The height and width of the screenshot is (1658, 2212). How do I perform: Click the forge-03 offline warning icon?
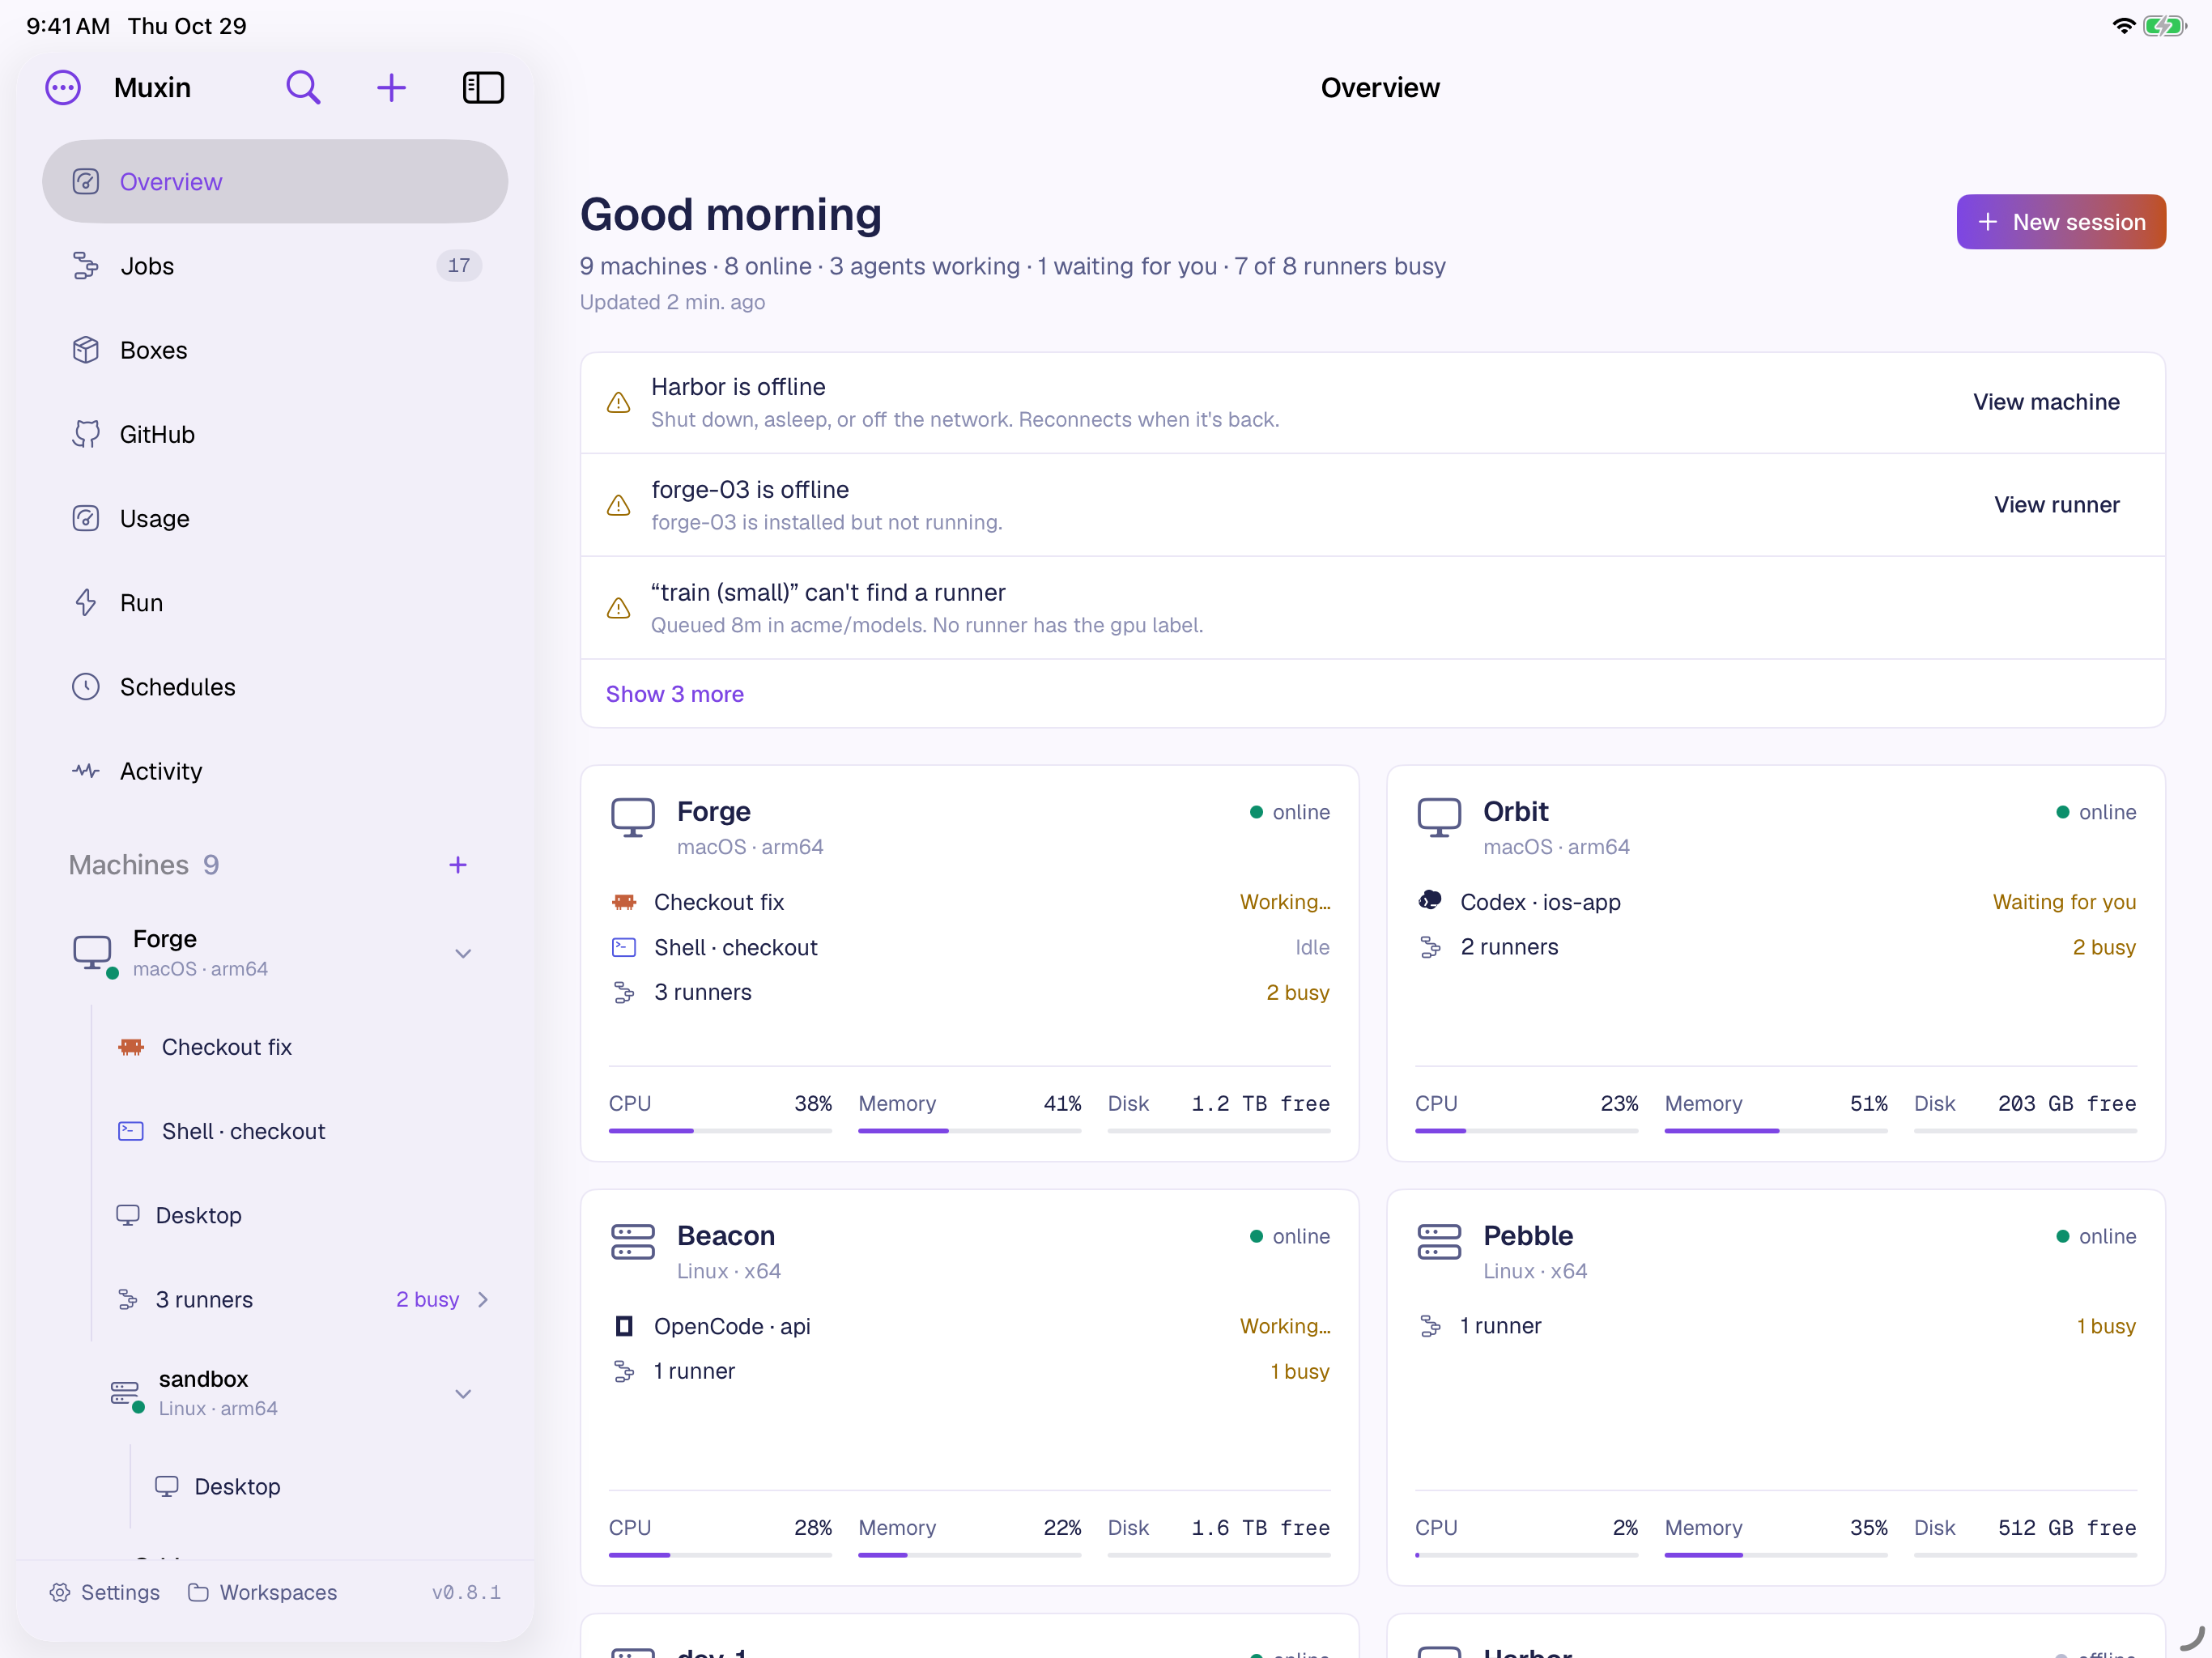coord(619,506)
